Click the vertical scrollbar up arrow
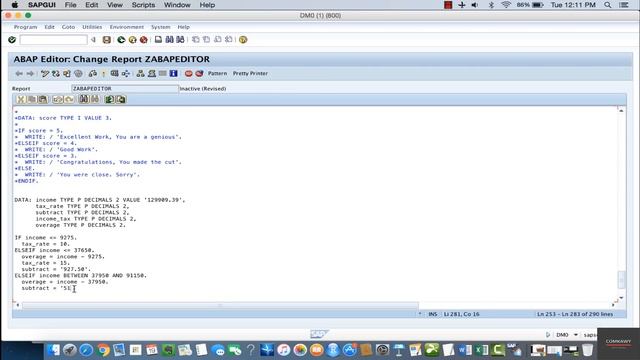 (621, 111)
